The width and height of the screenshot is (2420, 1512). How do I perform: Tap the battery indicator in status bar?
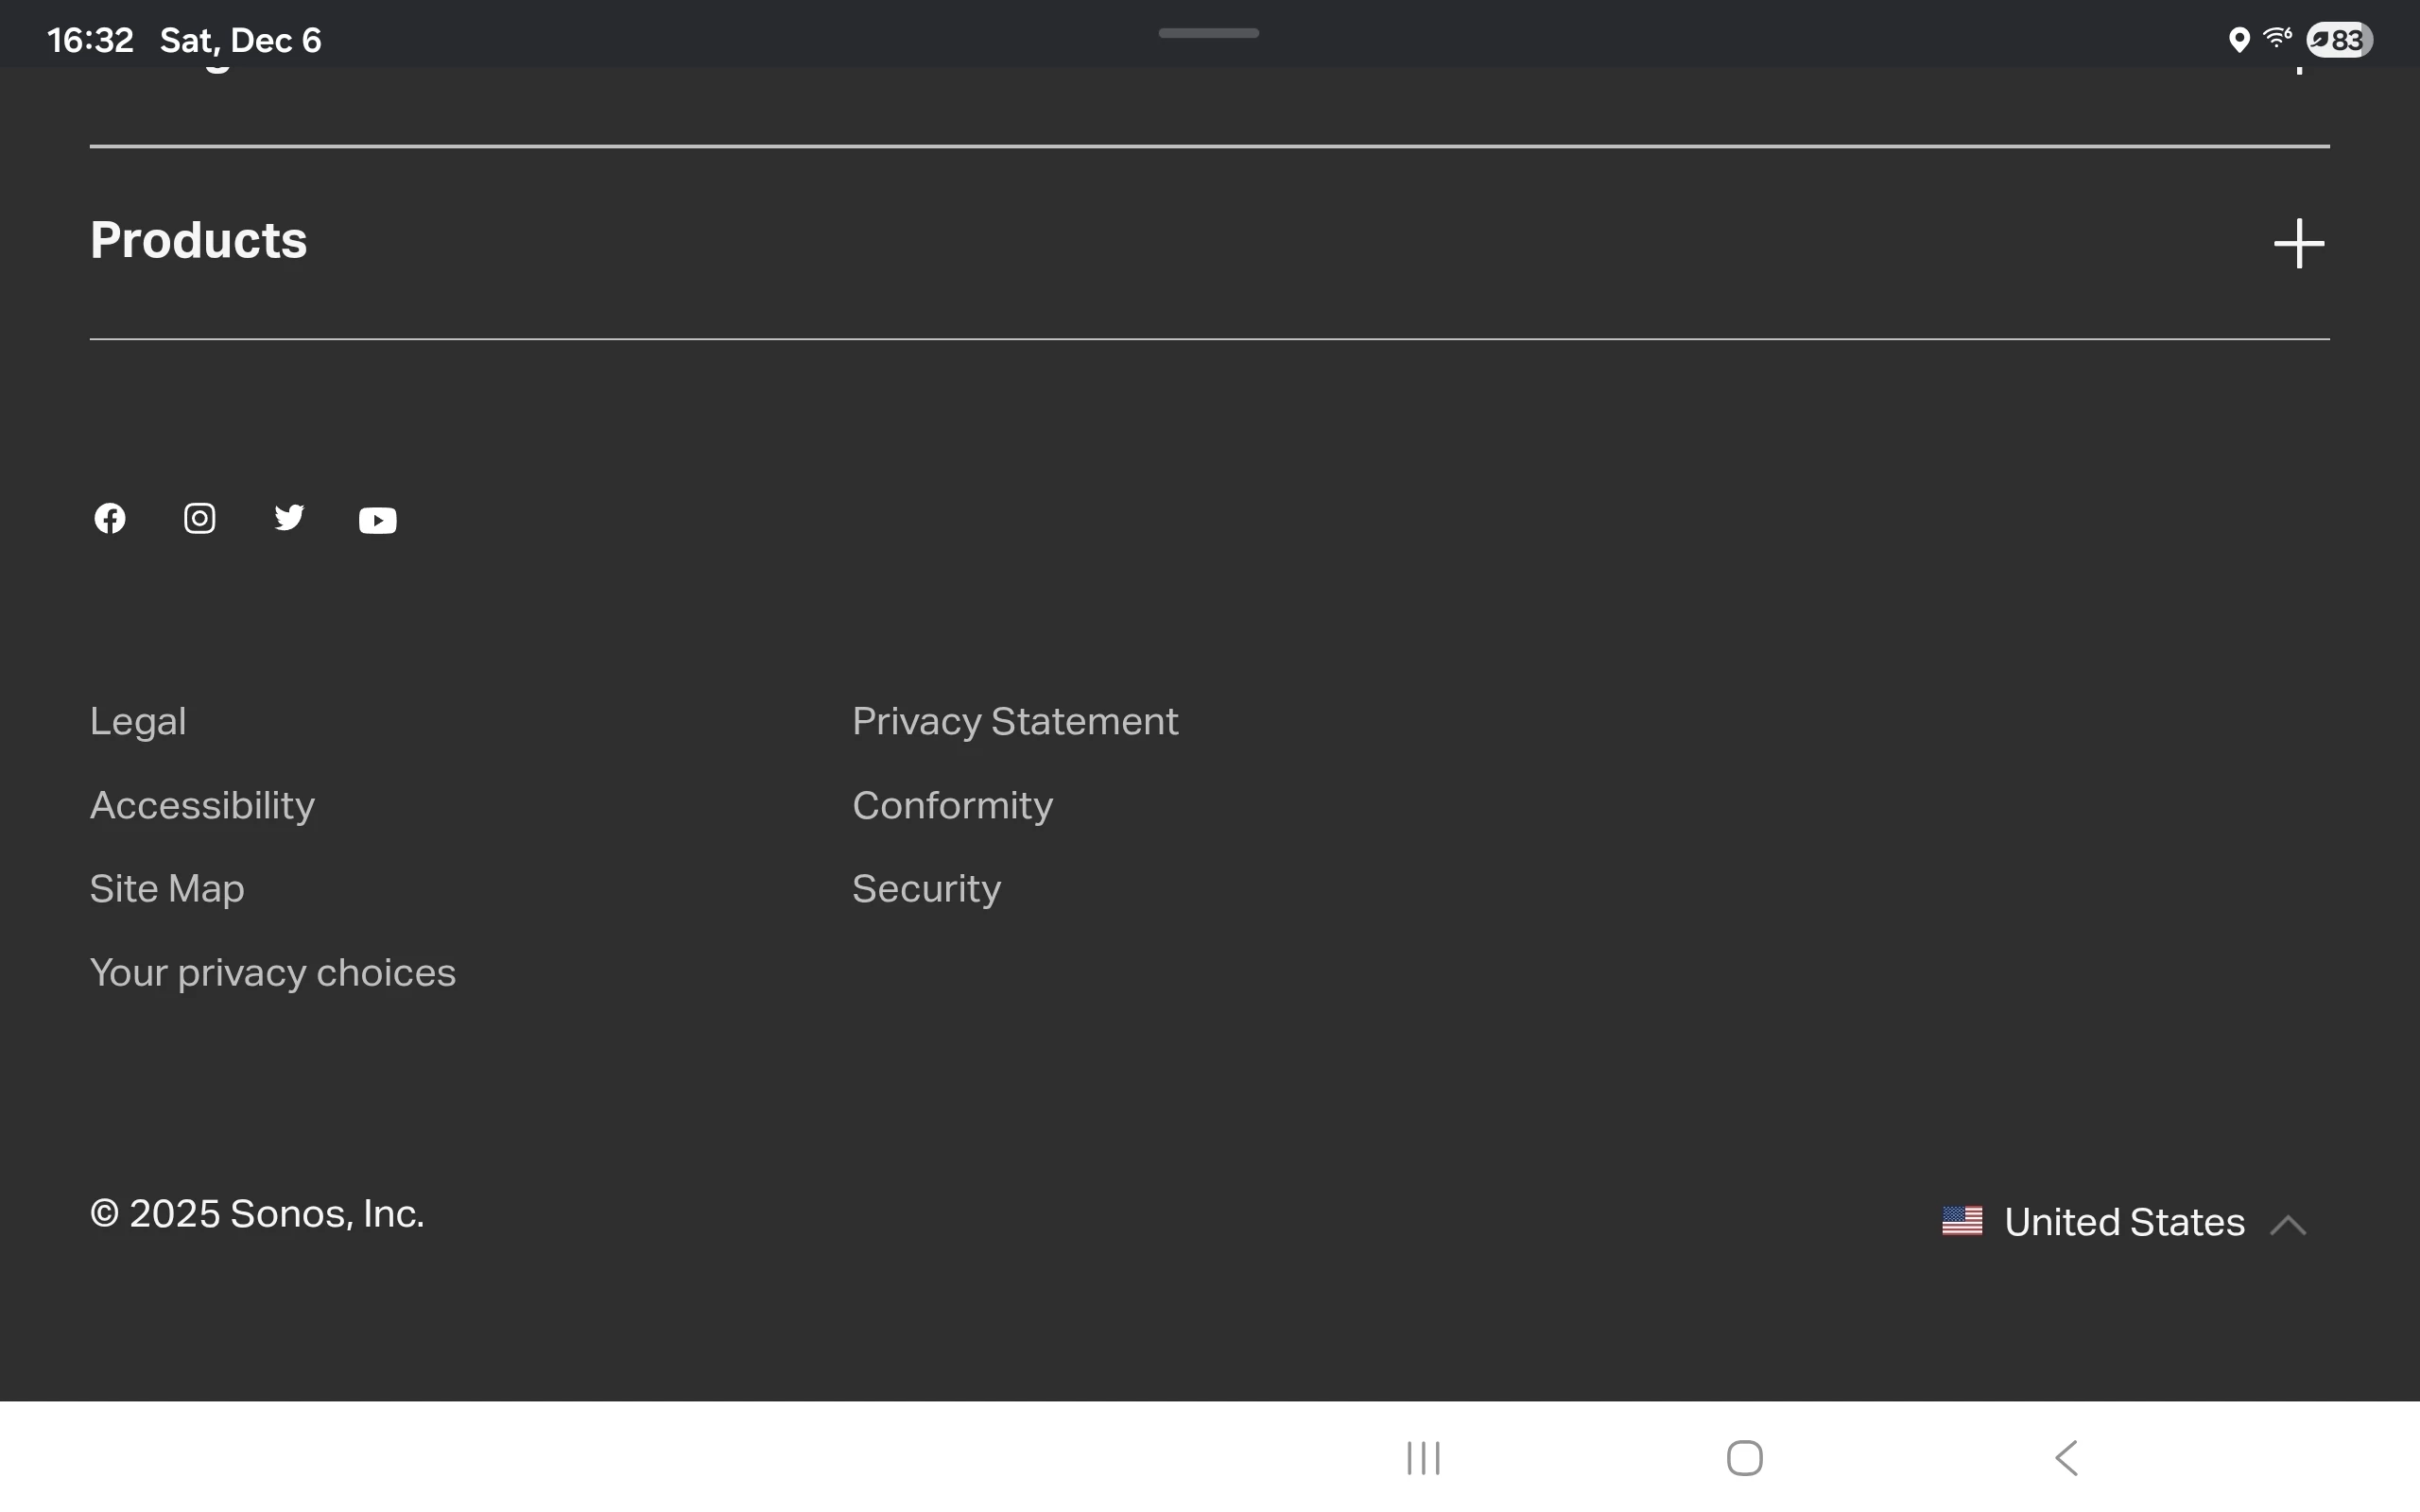(2339, 40)
